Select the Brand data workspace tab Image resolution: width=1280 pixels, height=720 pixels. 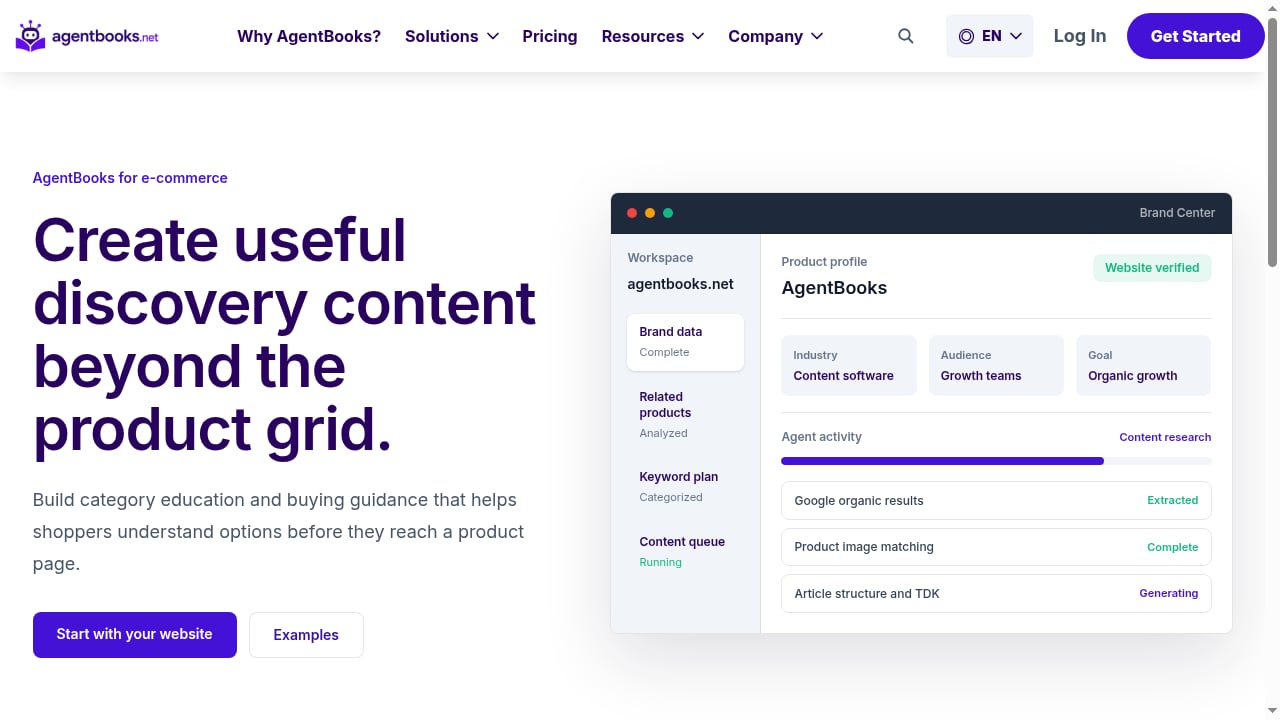pyautogui.click(x=685, y=342)
